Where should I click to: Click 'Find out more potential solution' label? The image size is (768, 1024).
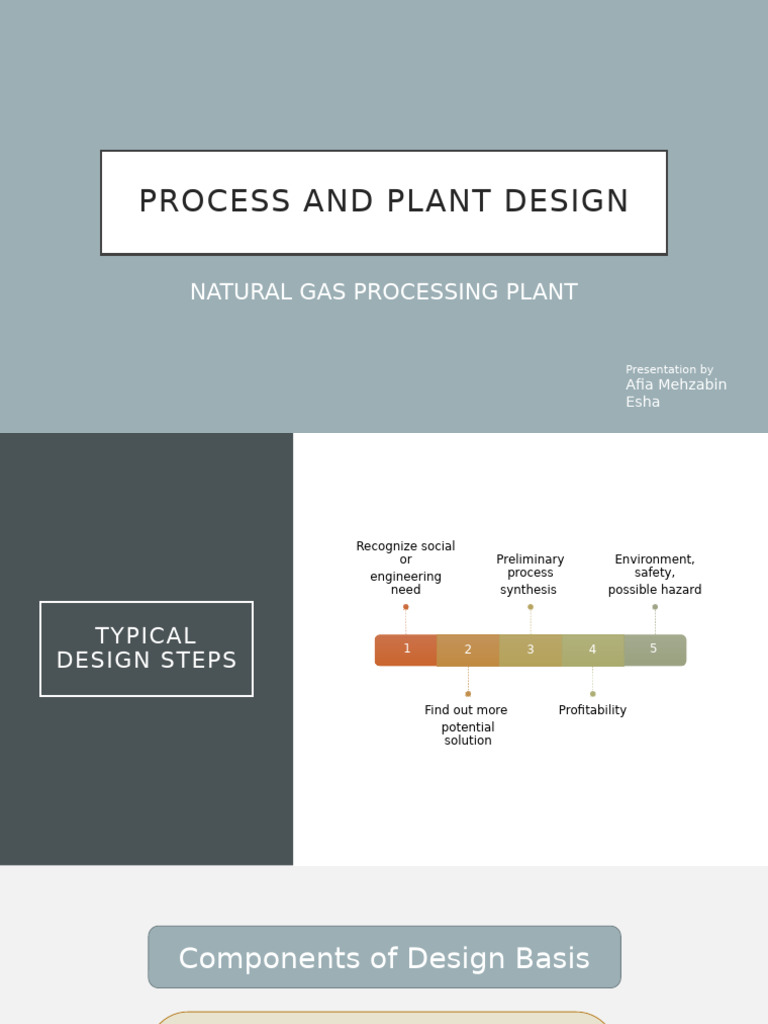pos(466,725)
